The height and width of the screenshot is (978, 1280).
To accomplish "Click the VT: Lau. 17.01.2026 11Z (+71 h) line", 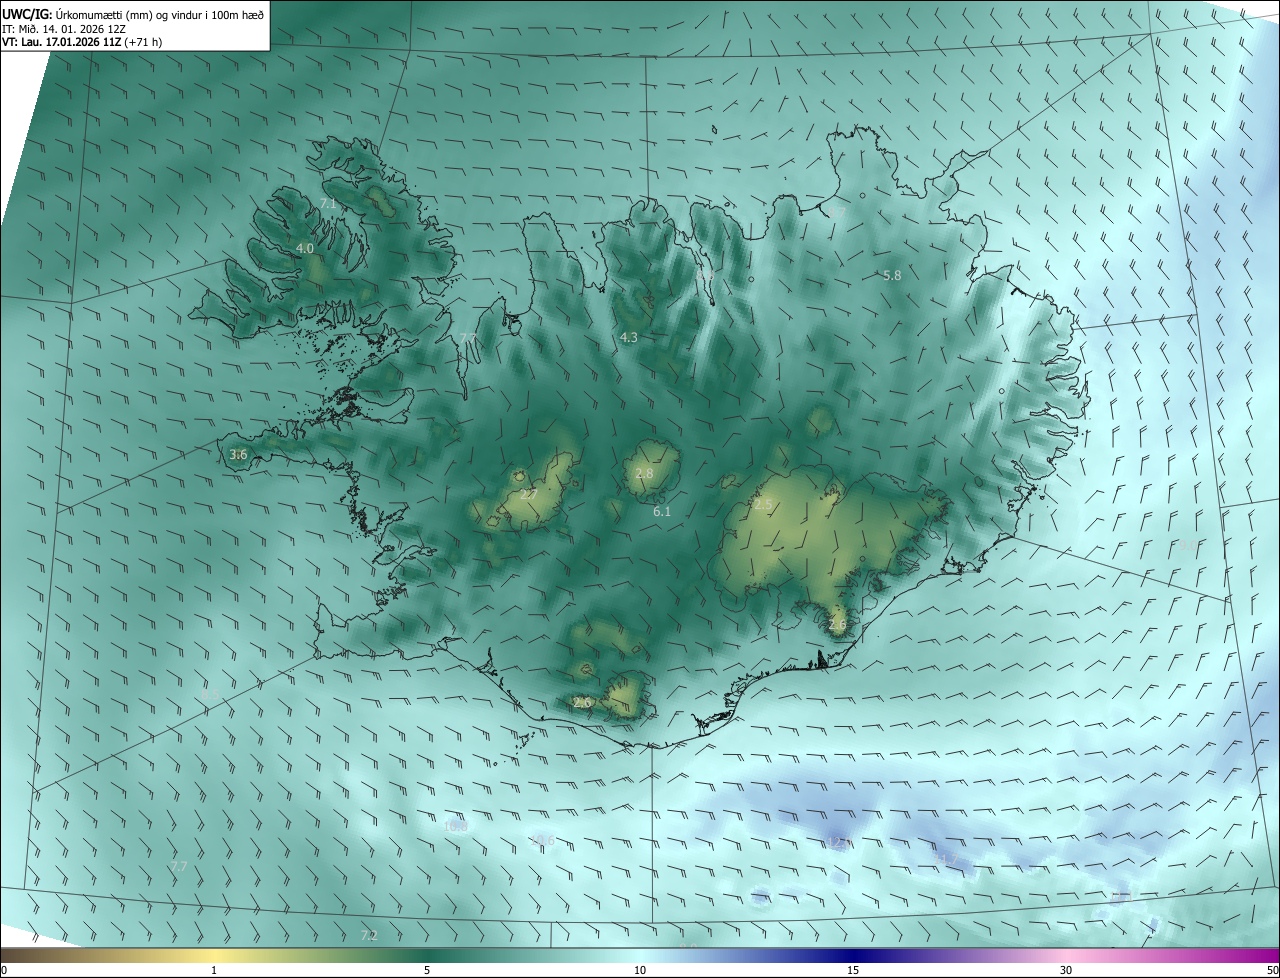I will pyautogui.click(x=83, y=43).
